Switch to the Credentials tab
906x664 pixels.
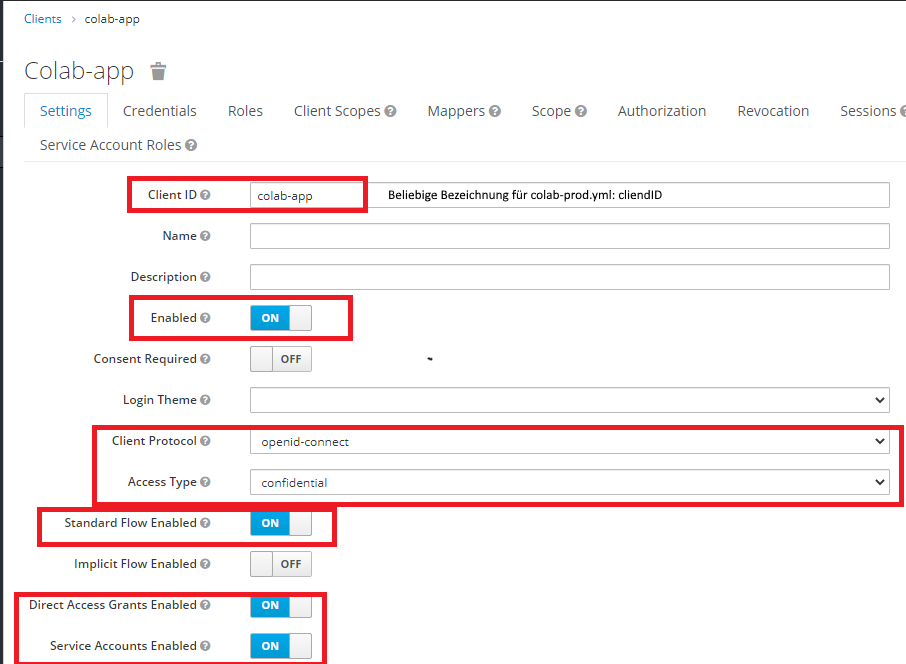159,110
